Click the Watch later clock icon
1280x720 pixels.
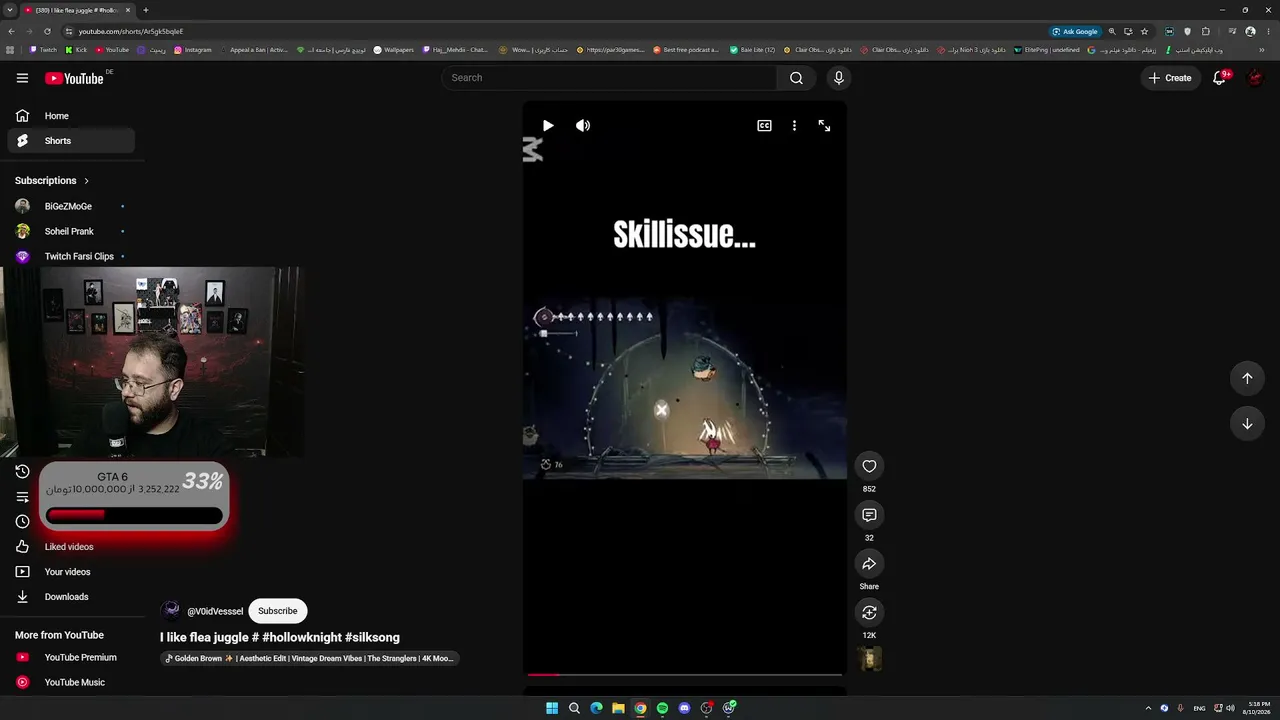point(22,521)
